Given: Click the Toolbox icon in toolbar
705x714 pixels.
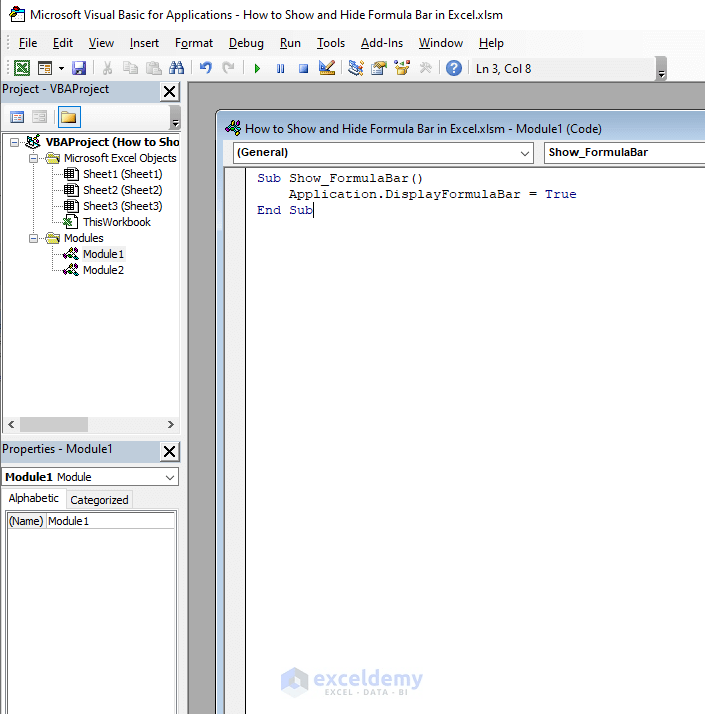Looking at the screenshot, I should click(425, 68).
